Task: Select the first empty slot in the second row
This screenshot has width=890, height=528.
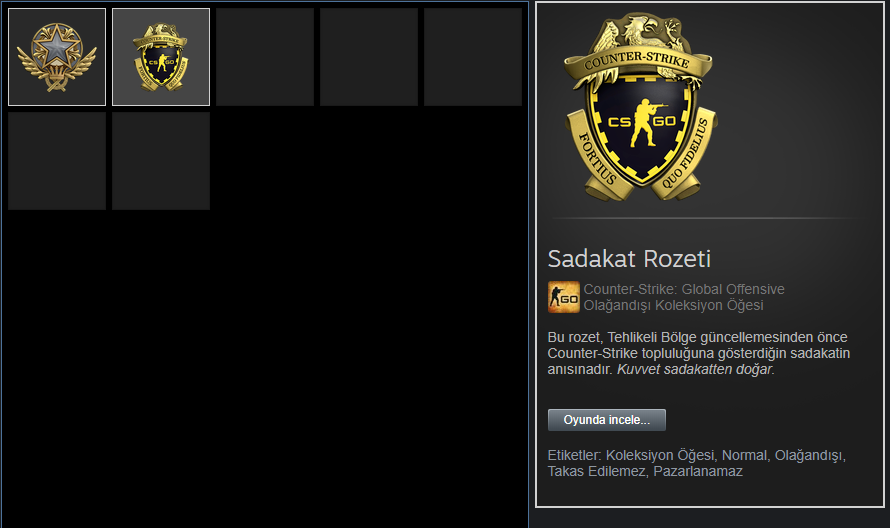Action: [57, 161]
